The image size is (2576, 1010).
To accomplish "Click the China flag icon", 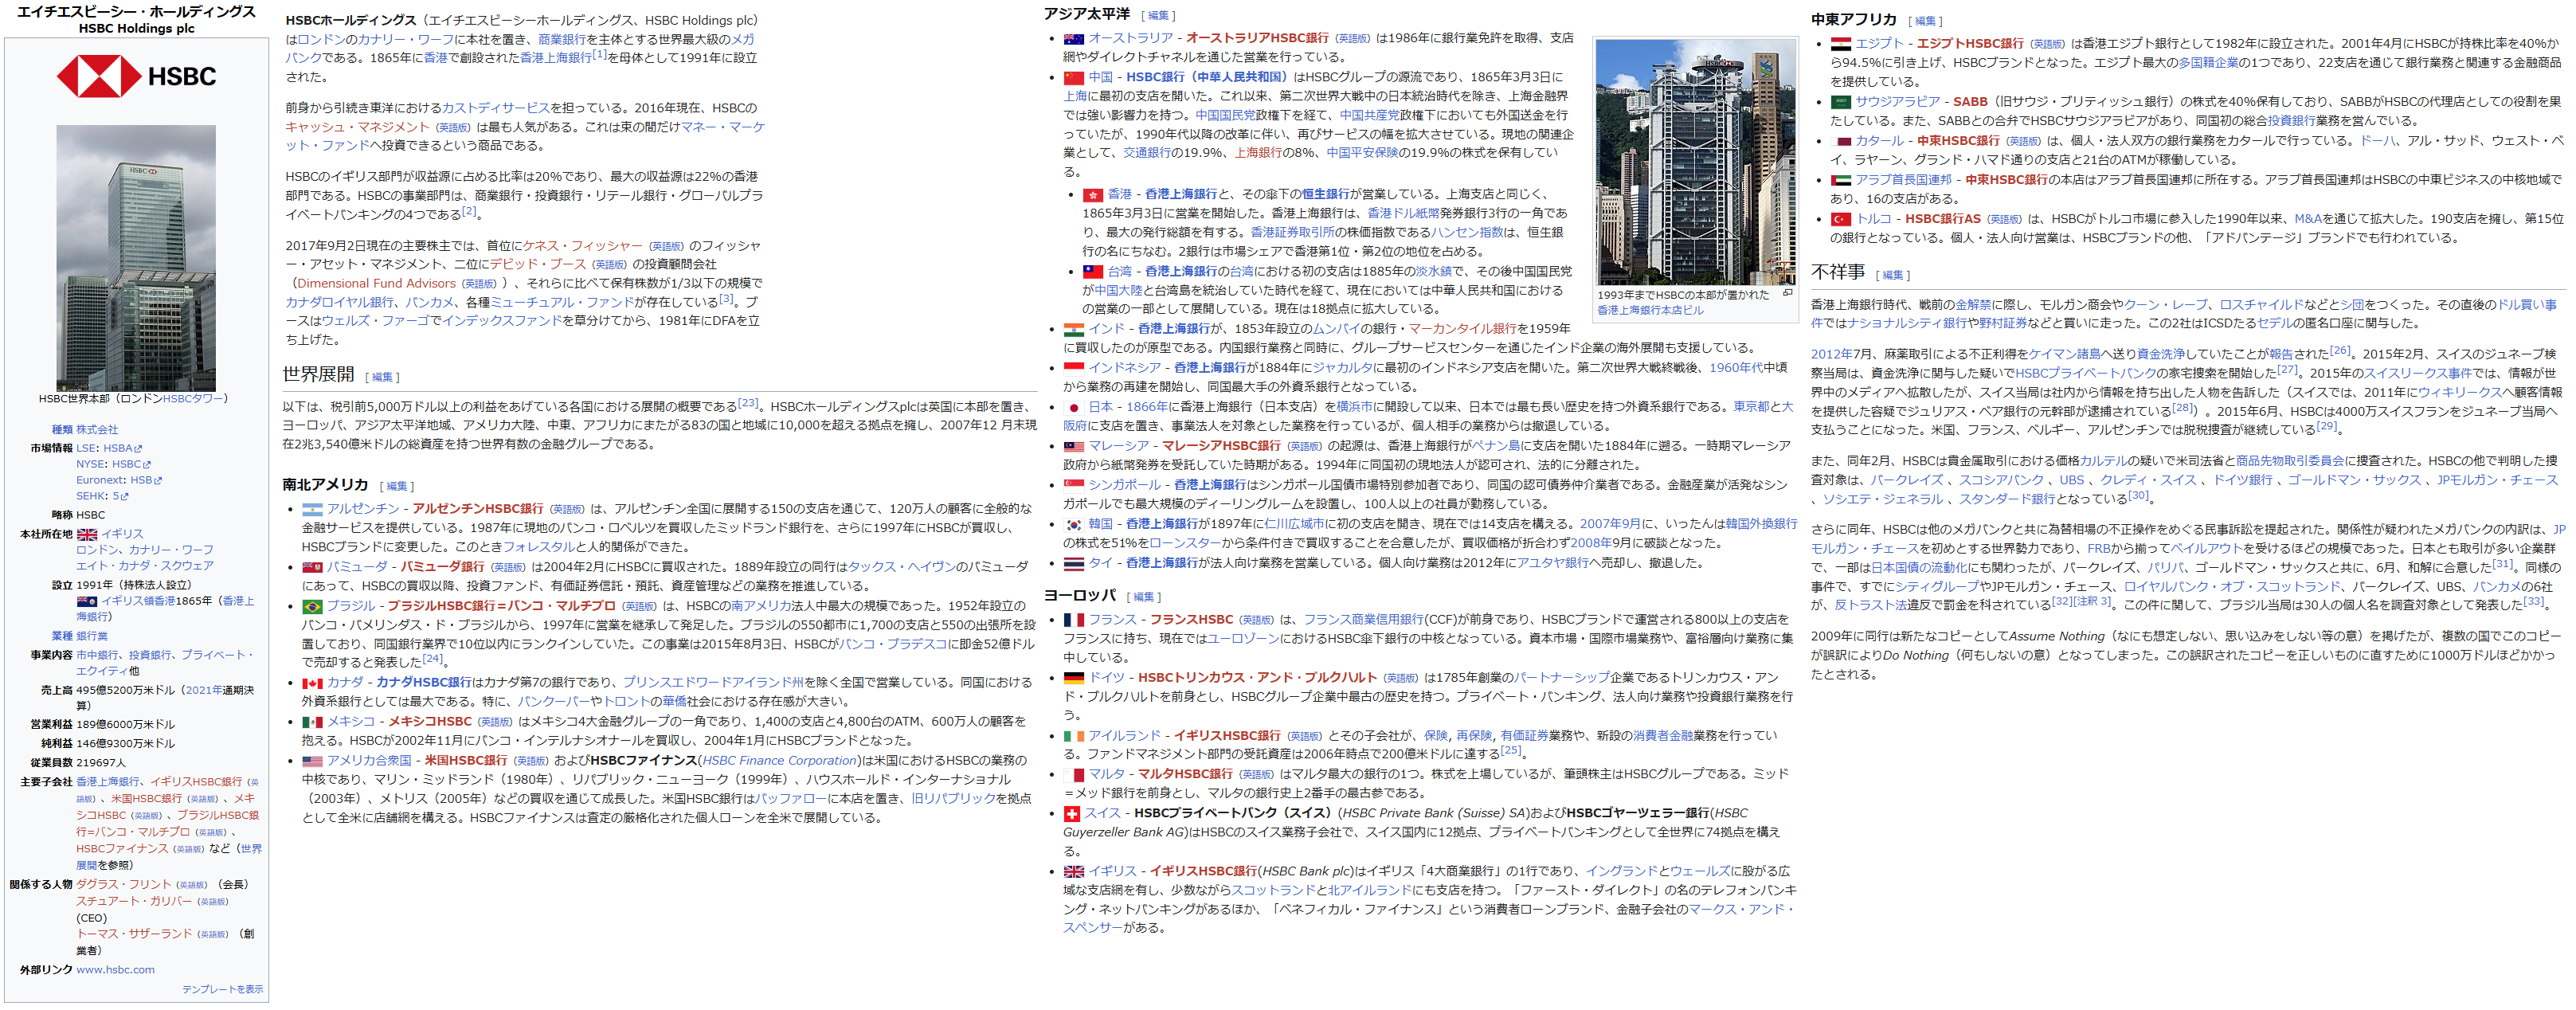I will tap(1073, 77).
